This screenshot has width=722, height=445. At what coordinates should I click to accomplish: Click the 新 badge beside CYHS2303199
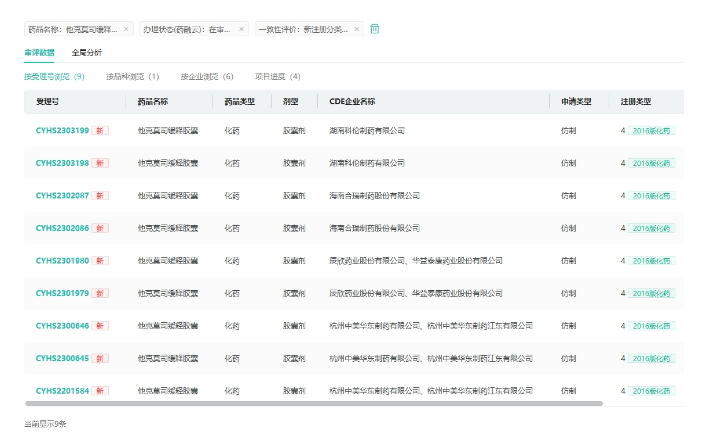coord(101,131)
